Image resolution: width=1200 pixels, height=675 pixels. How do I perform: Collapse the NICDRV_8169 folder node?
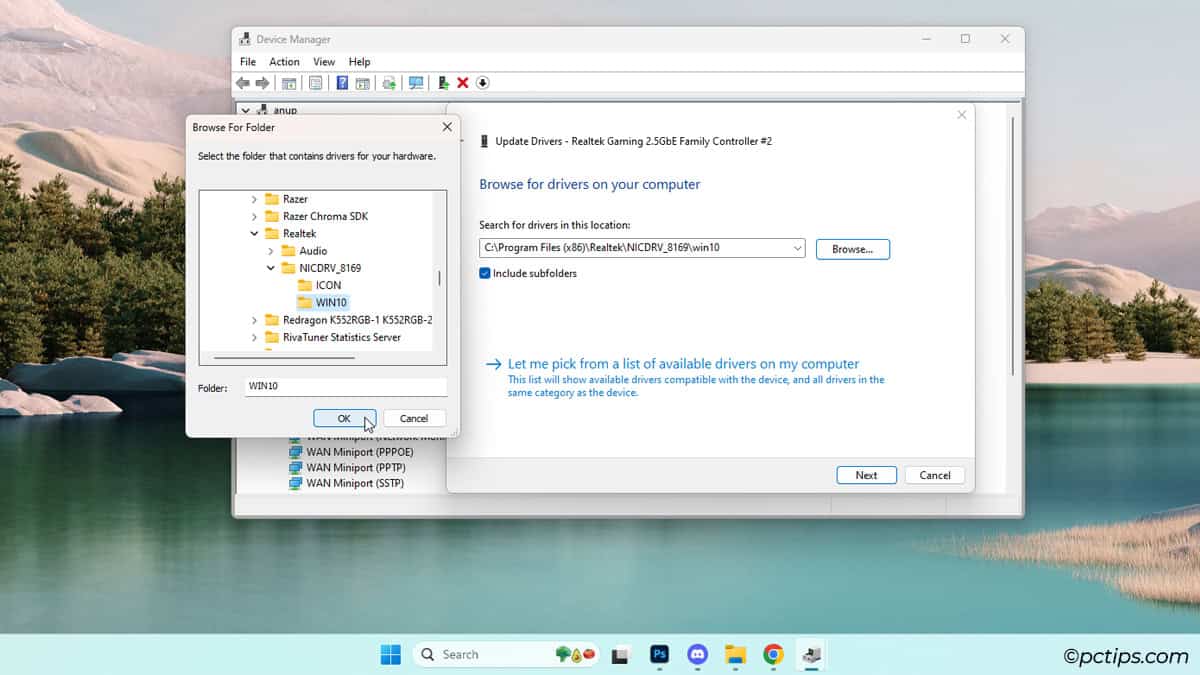coord(271,268)
